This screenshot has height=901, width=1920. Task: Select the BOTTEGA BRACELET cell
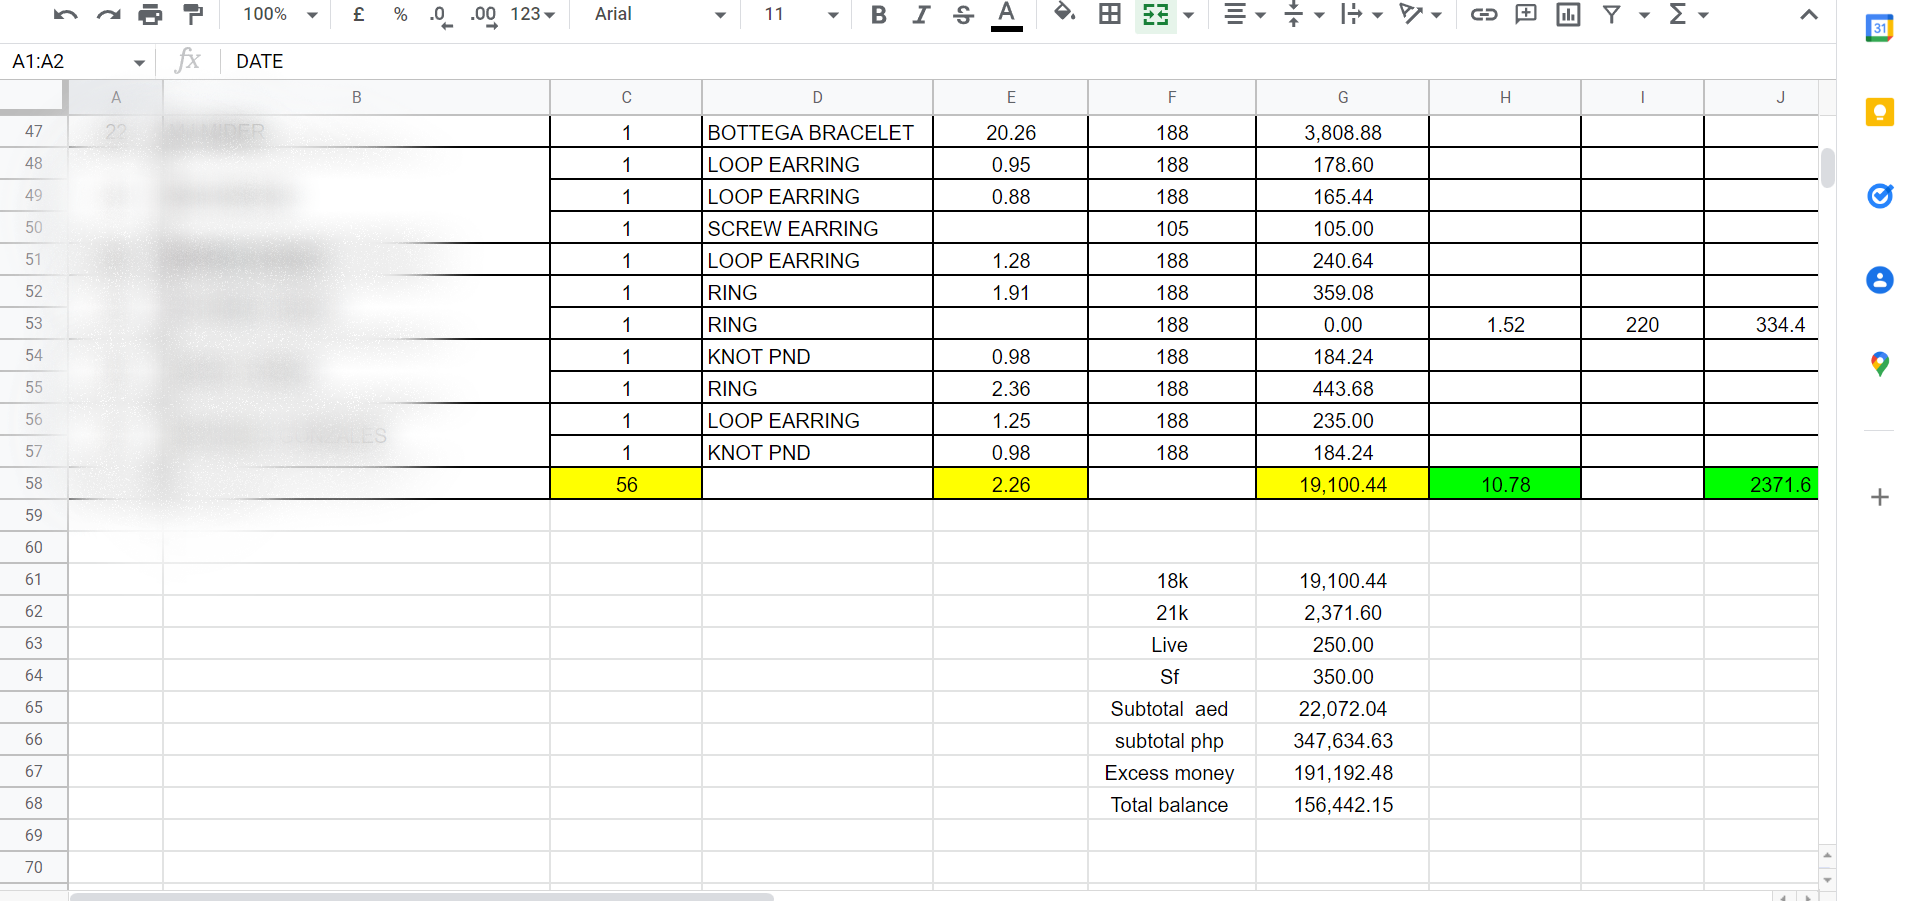click(x=817, y=132)
